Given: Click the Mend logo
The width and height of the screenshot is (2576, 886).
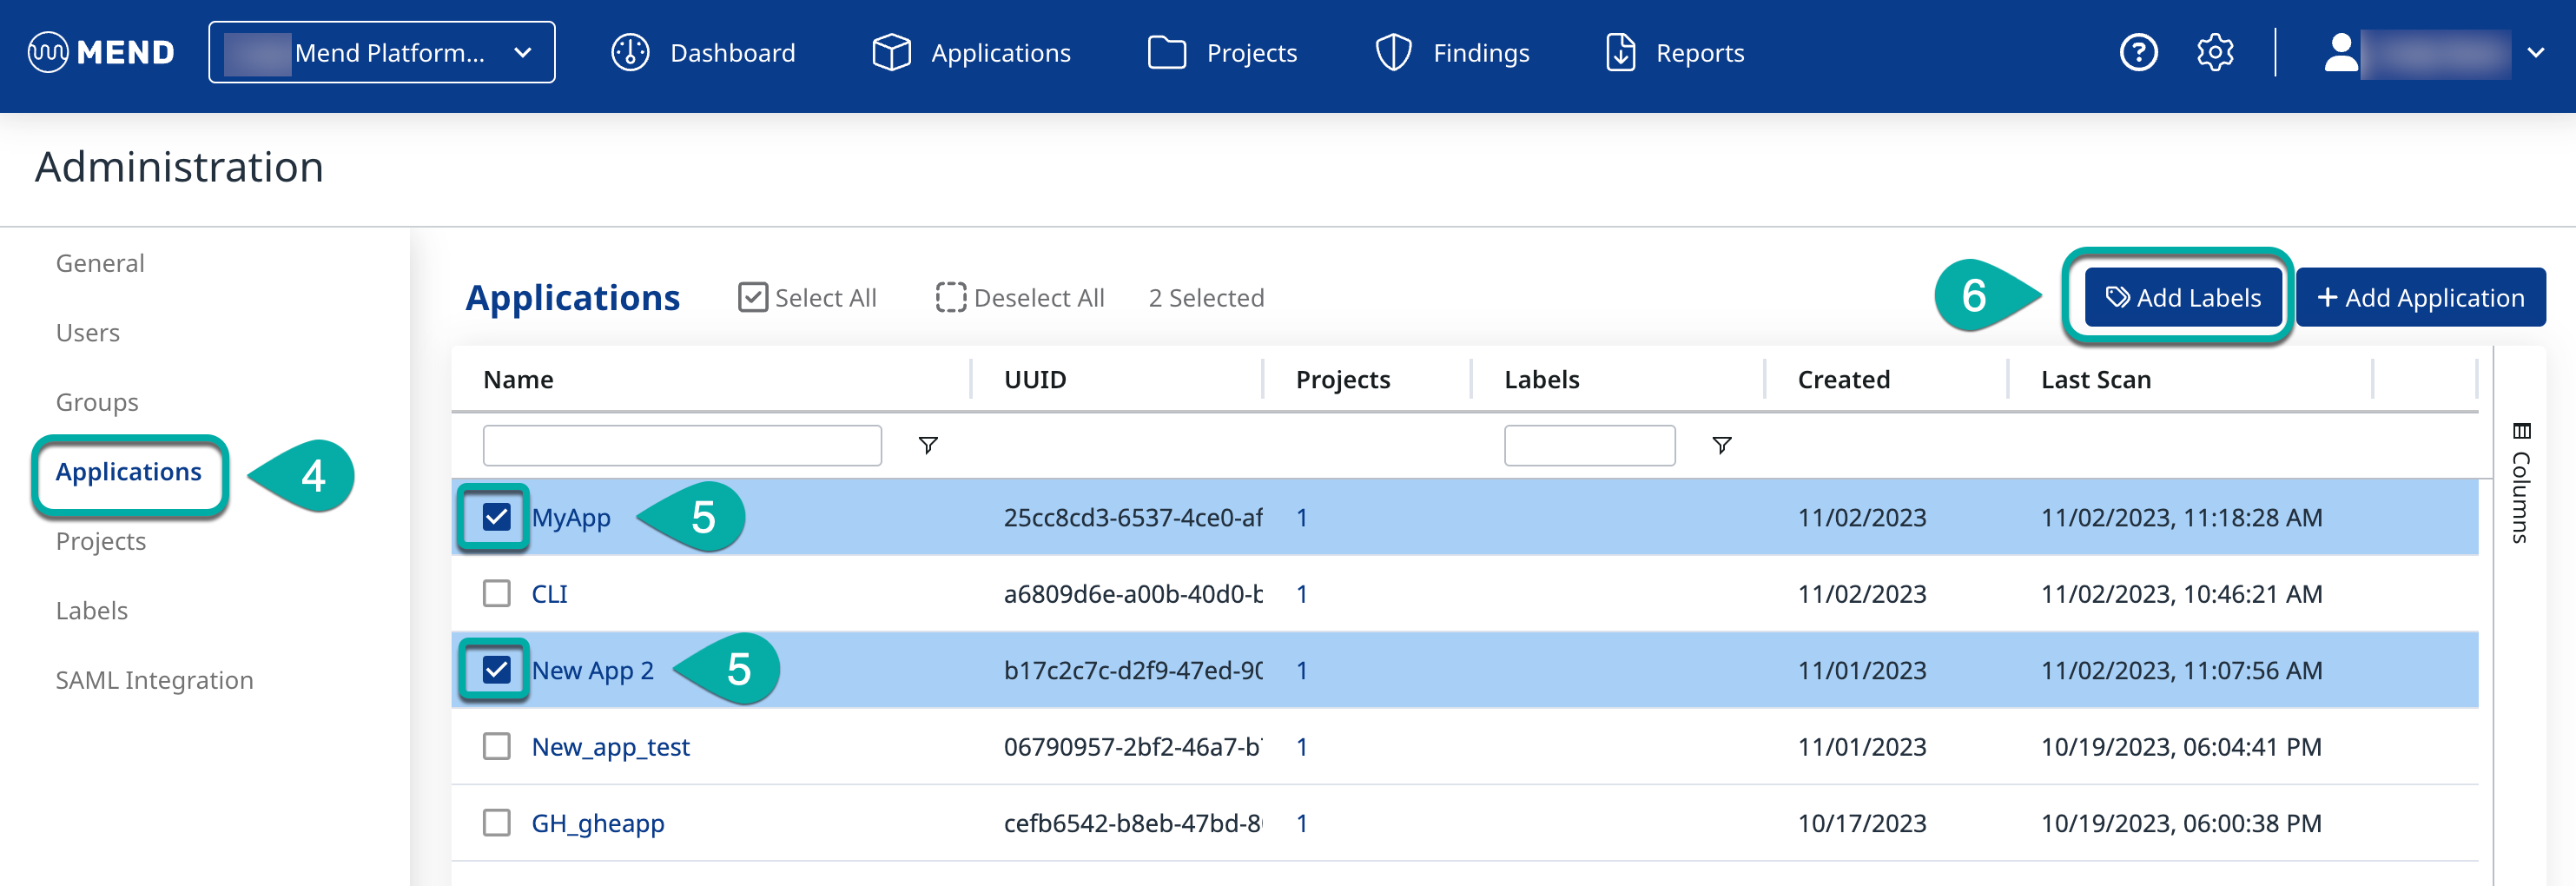Looking at the screenshot, I should click(x=100, y=52).
